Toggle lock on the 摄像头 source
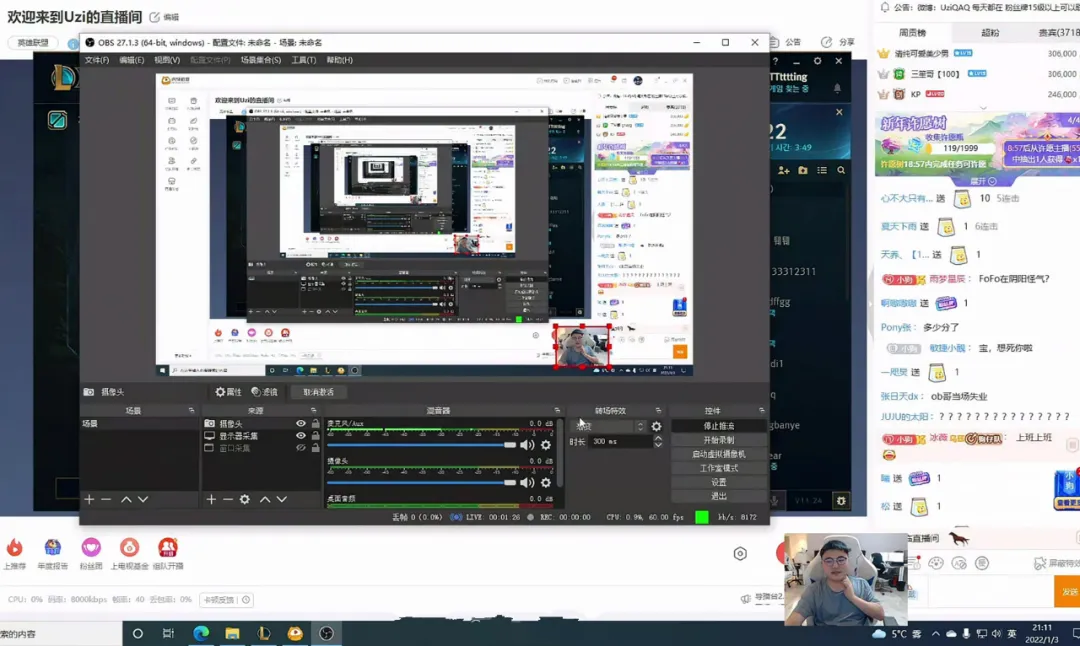This screenshot has height=646, width=1080. point(315,424)
